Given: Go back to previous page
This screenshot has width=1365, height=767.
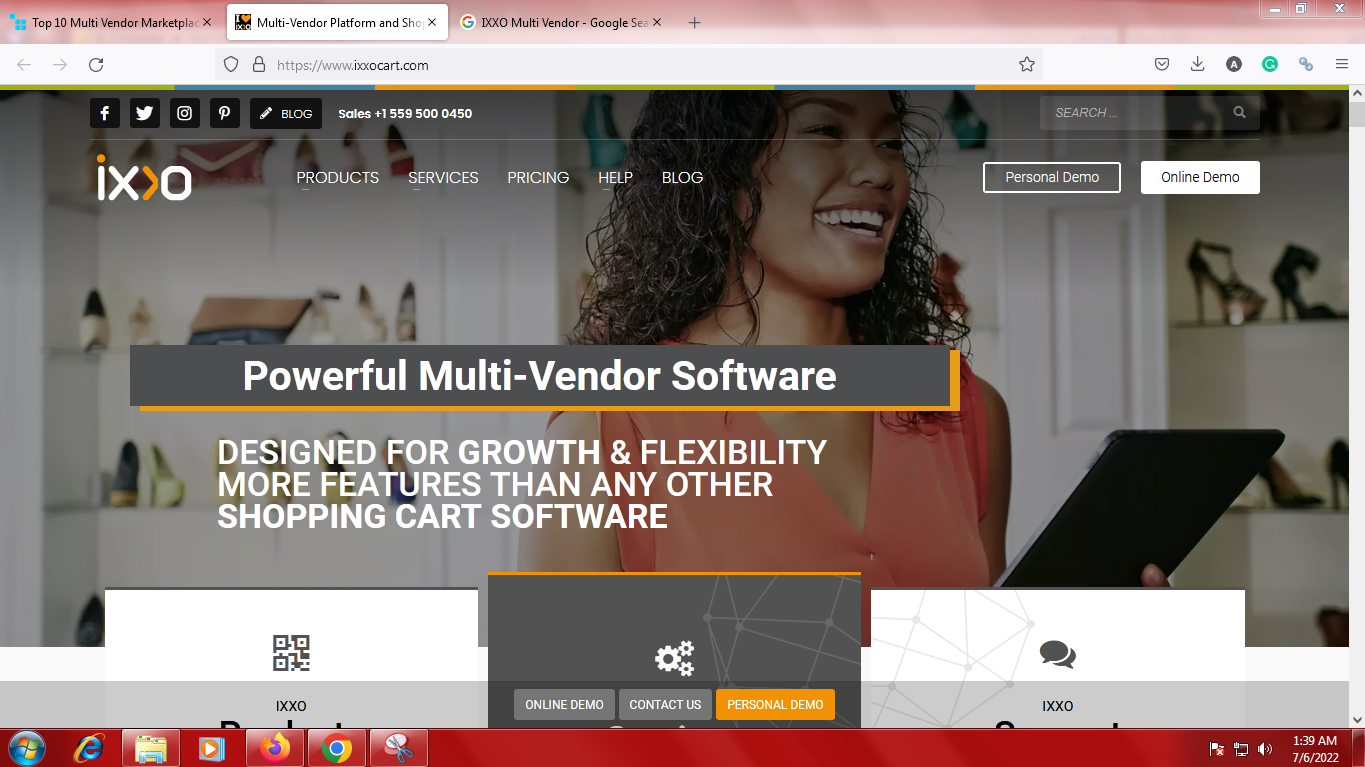Looking at the screenshot, I should click(24, 64).
